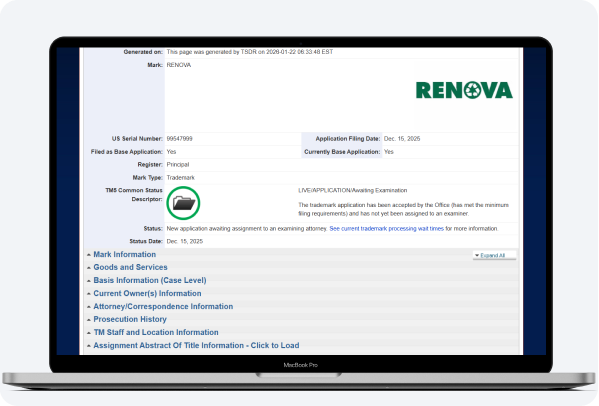Expand Basis Information (Case Level)

click(x=150, y=280)
